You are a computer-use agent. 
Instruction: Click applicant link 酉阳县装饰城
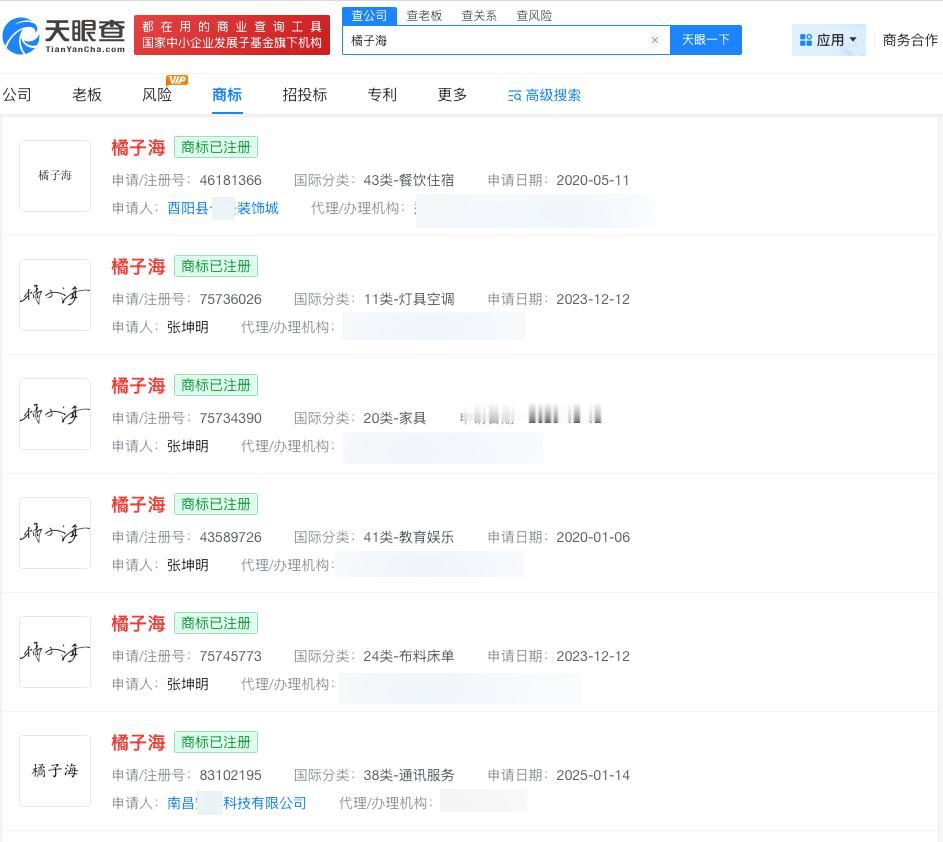pos(224,208)
